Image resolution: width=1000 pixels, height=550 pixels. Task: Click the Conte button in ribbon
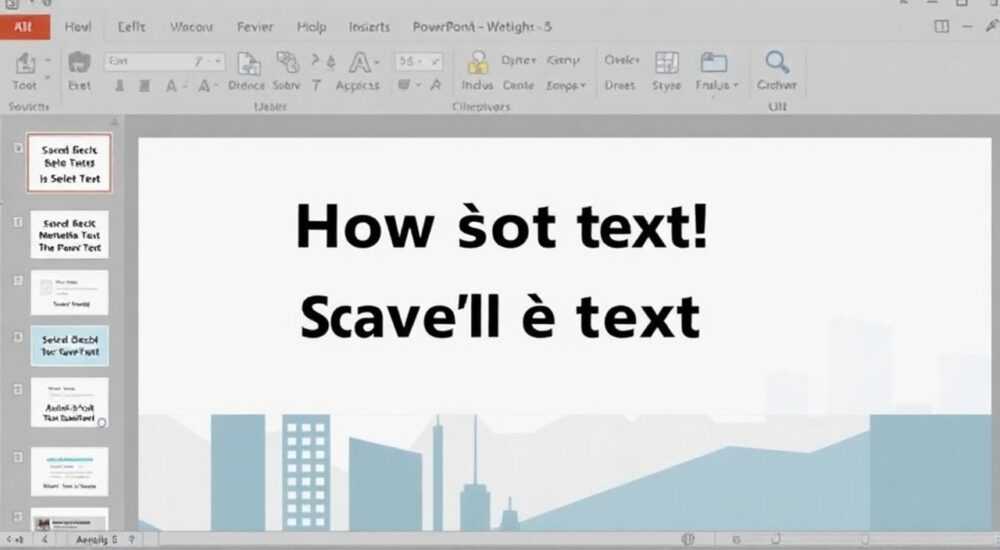(x=518, y=85)
